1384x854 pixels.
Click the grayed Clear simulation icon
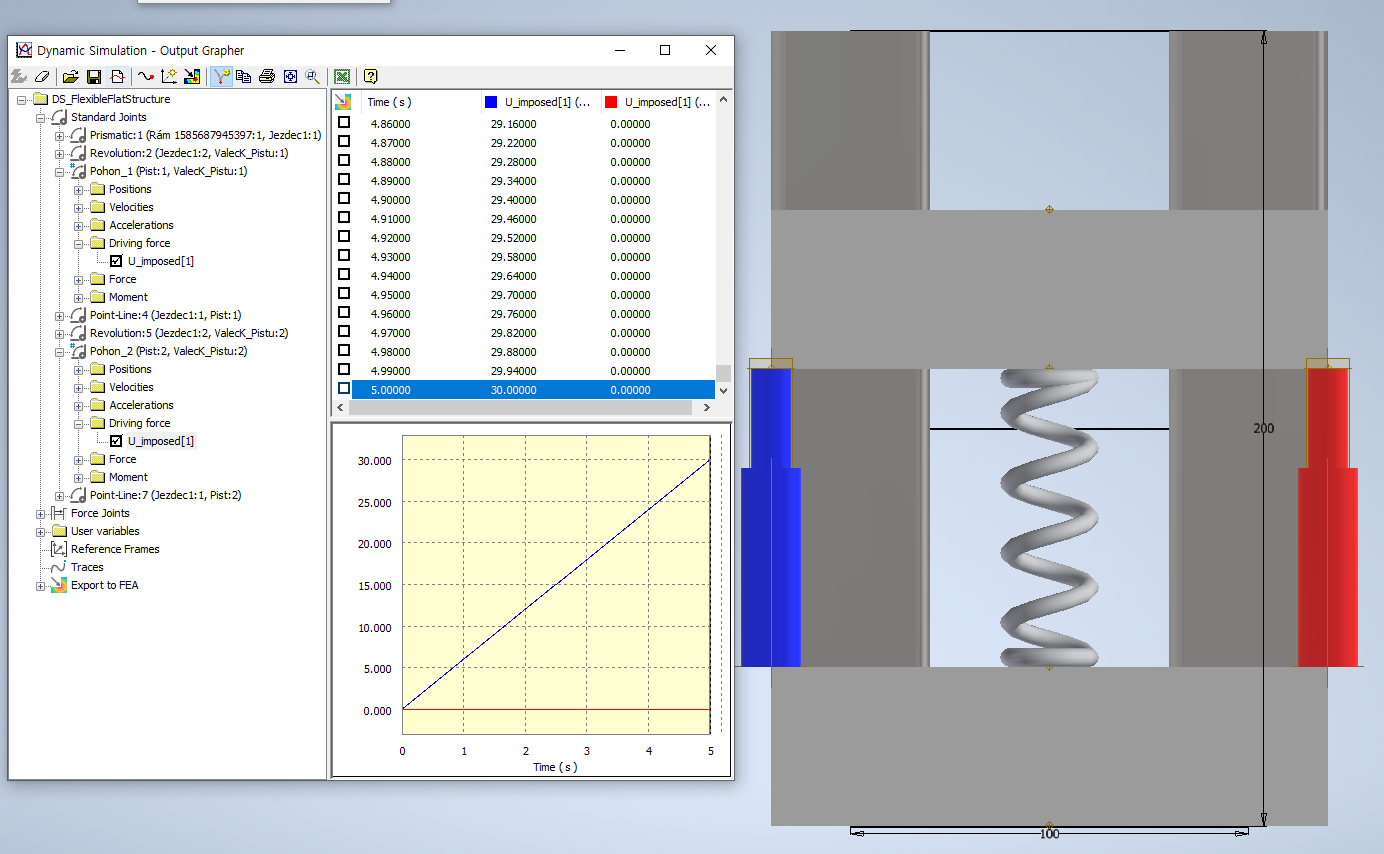click(19, 76)
